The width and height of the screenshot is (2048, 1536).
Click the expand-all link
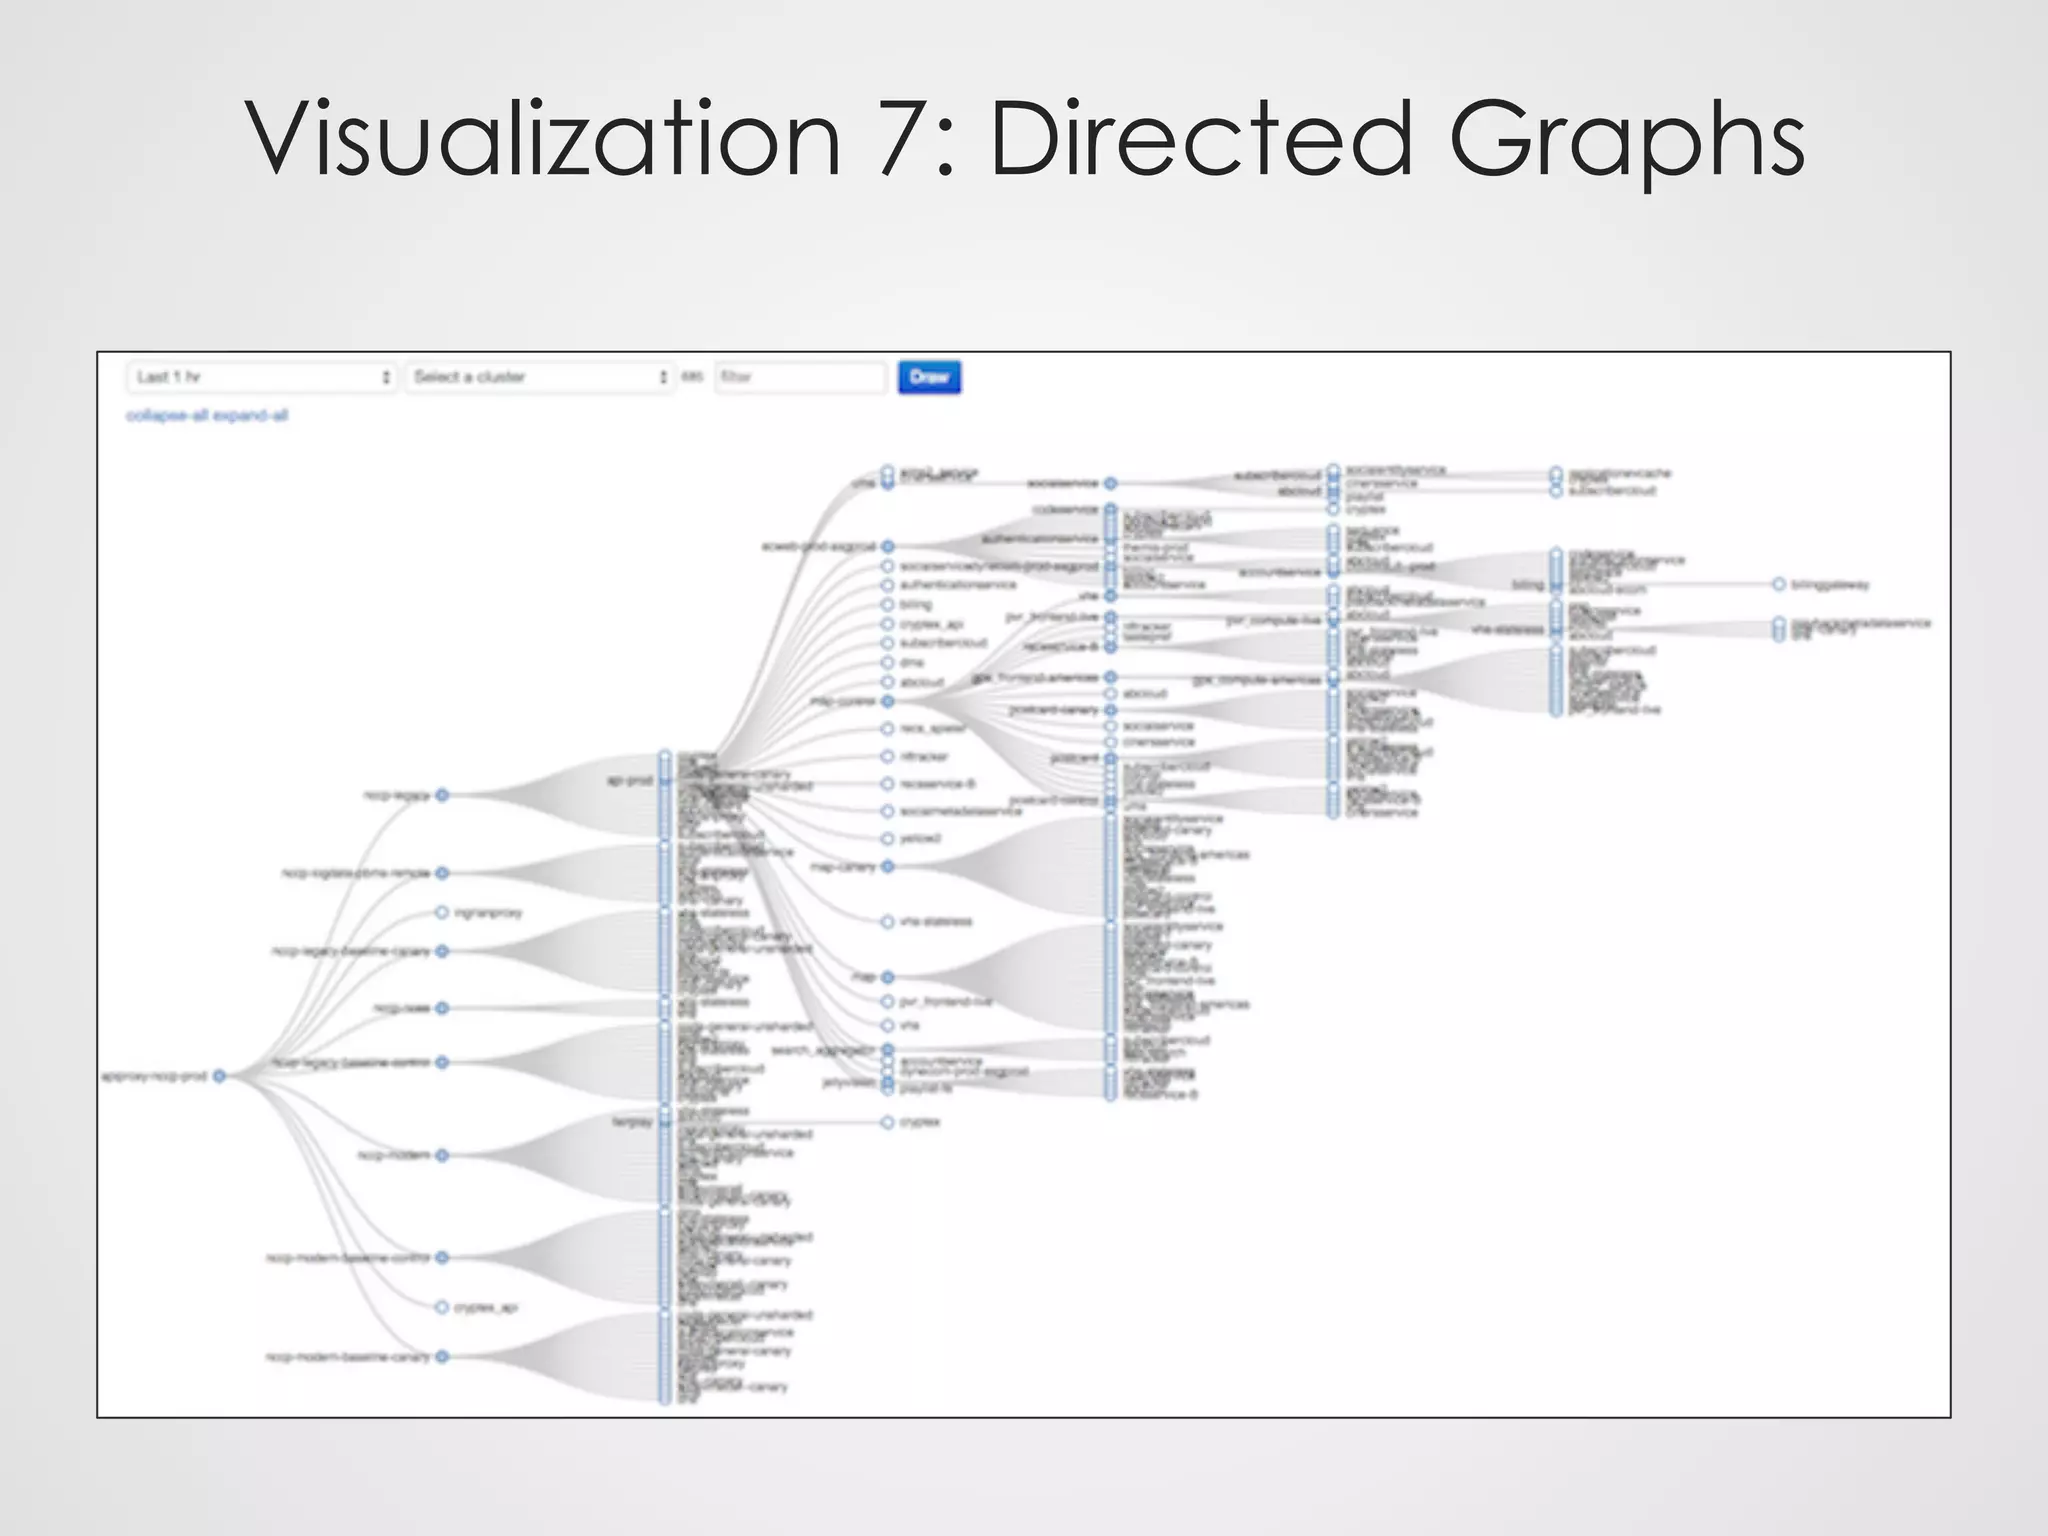(250, 415)
